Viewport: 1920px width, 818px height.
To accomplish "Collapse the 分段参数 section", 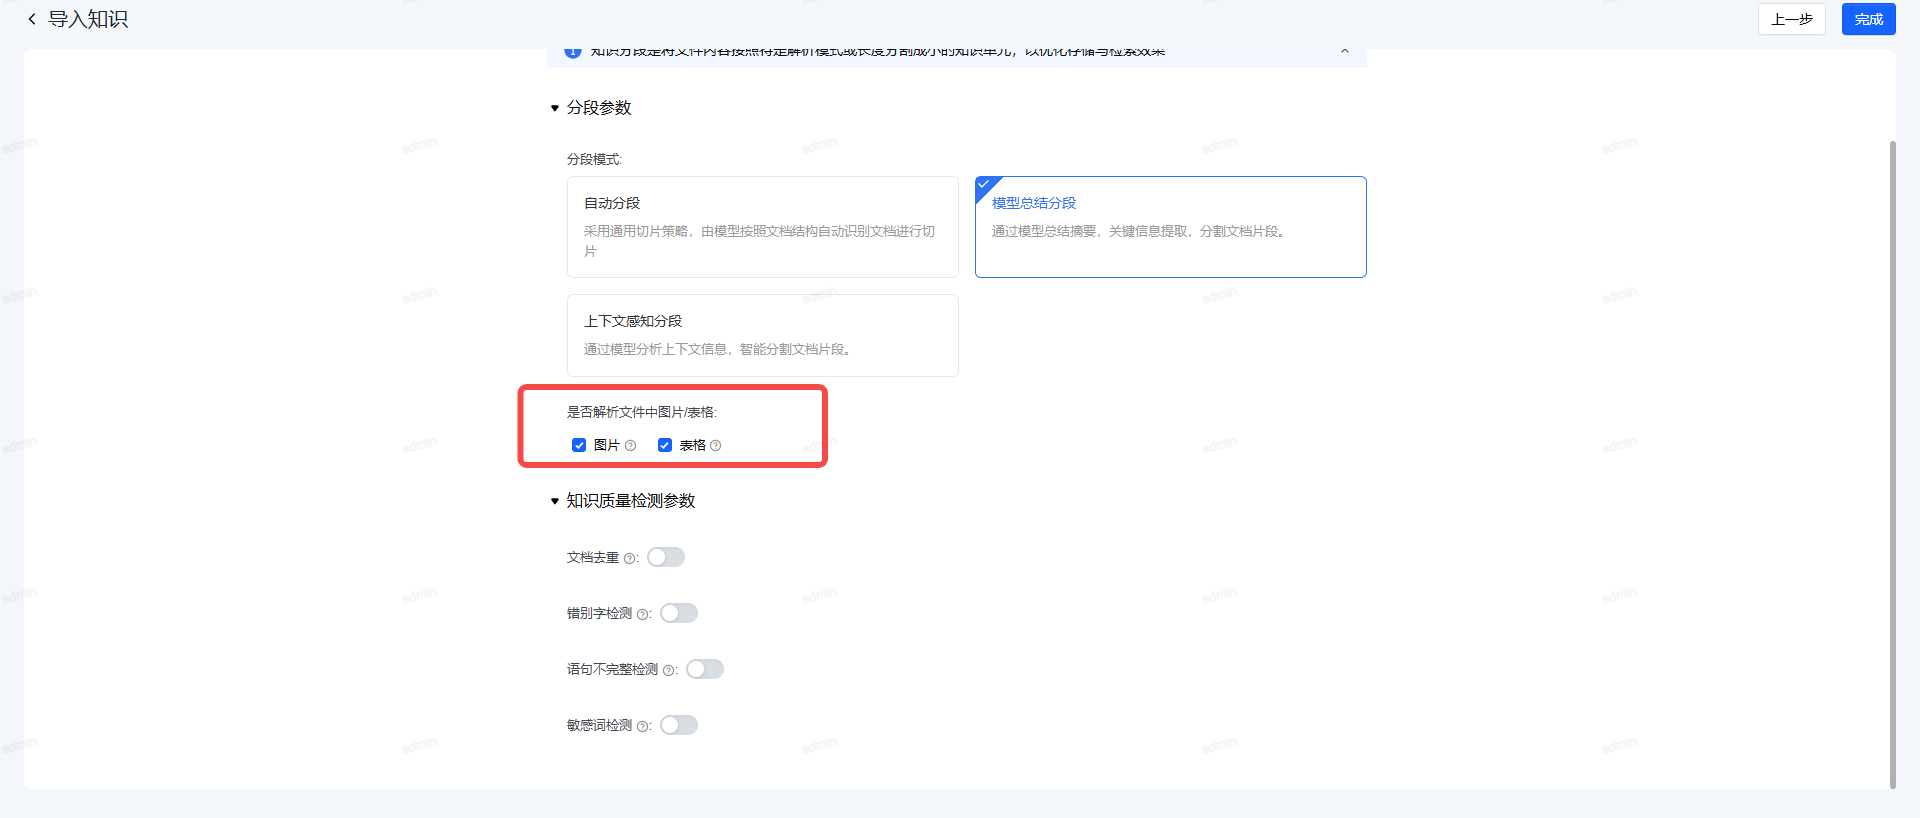I will pos(555,108).
